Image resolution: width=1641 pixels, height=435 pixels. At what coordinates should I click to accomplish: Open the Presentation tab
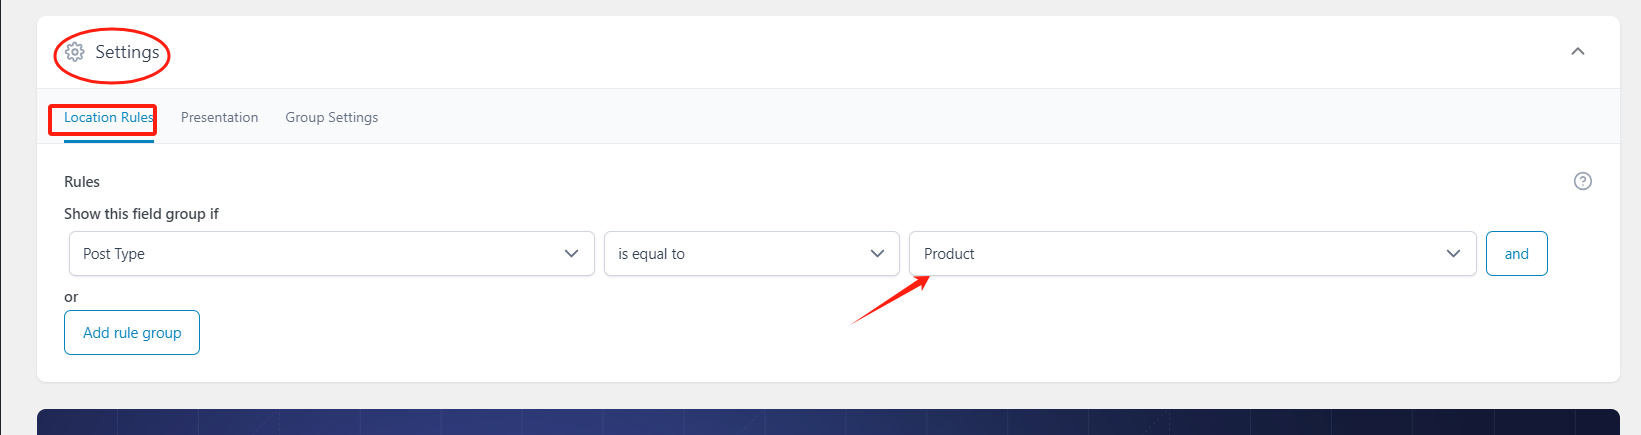click(219, 118)
